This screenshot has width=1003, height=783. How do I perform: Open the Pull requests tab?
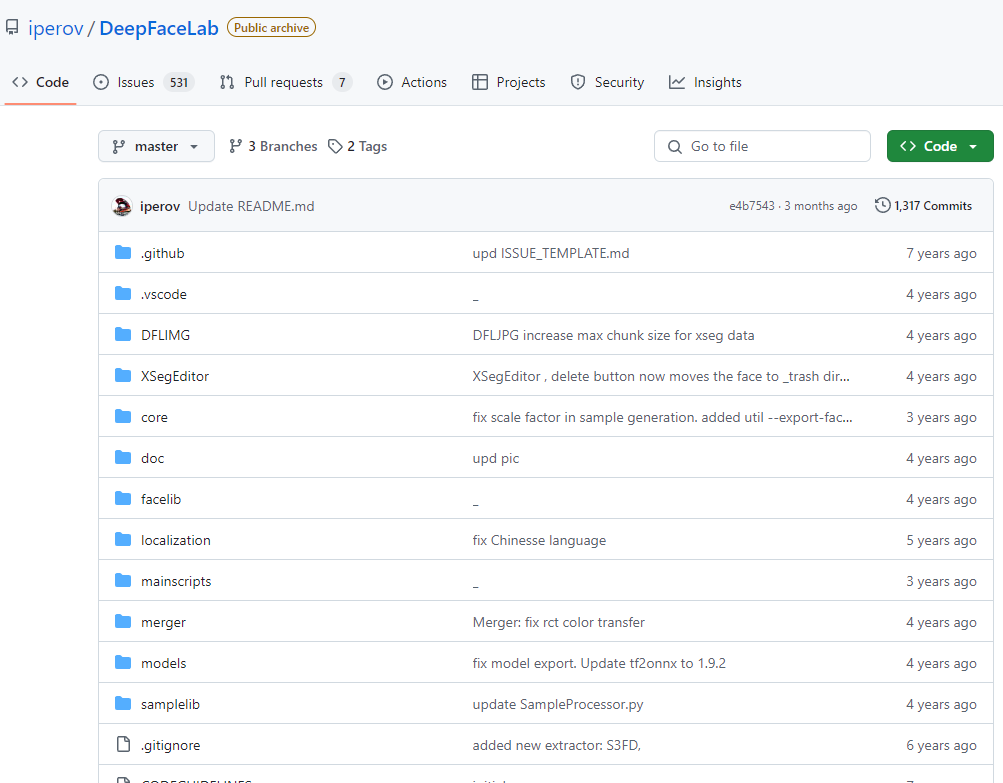coord(285,82)
